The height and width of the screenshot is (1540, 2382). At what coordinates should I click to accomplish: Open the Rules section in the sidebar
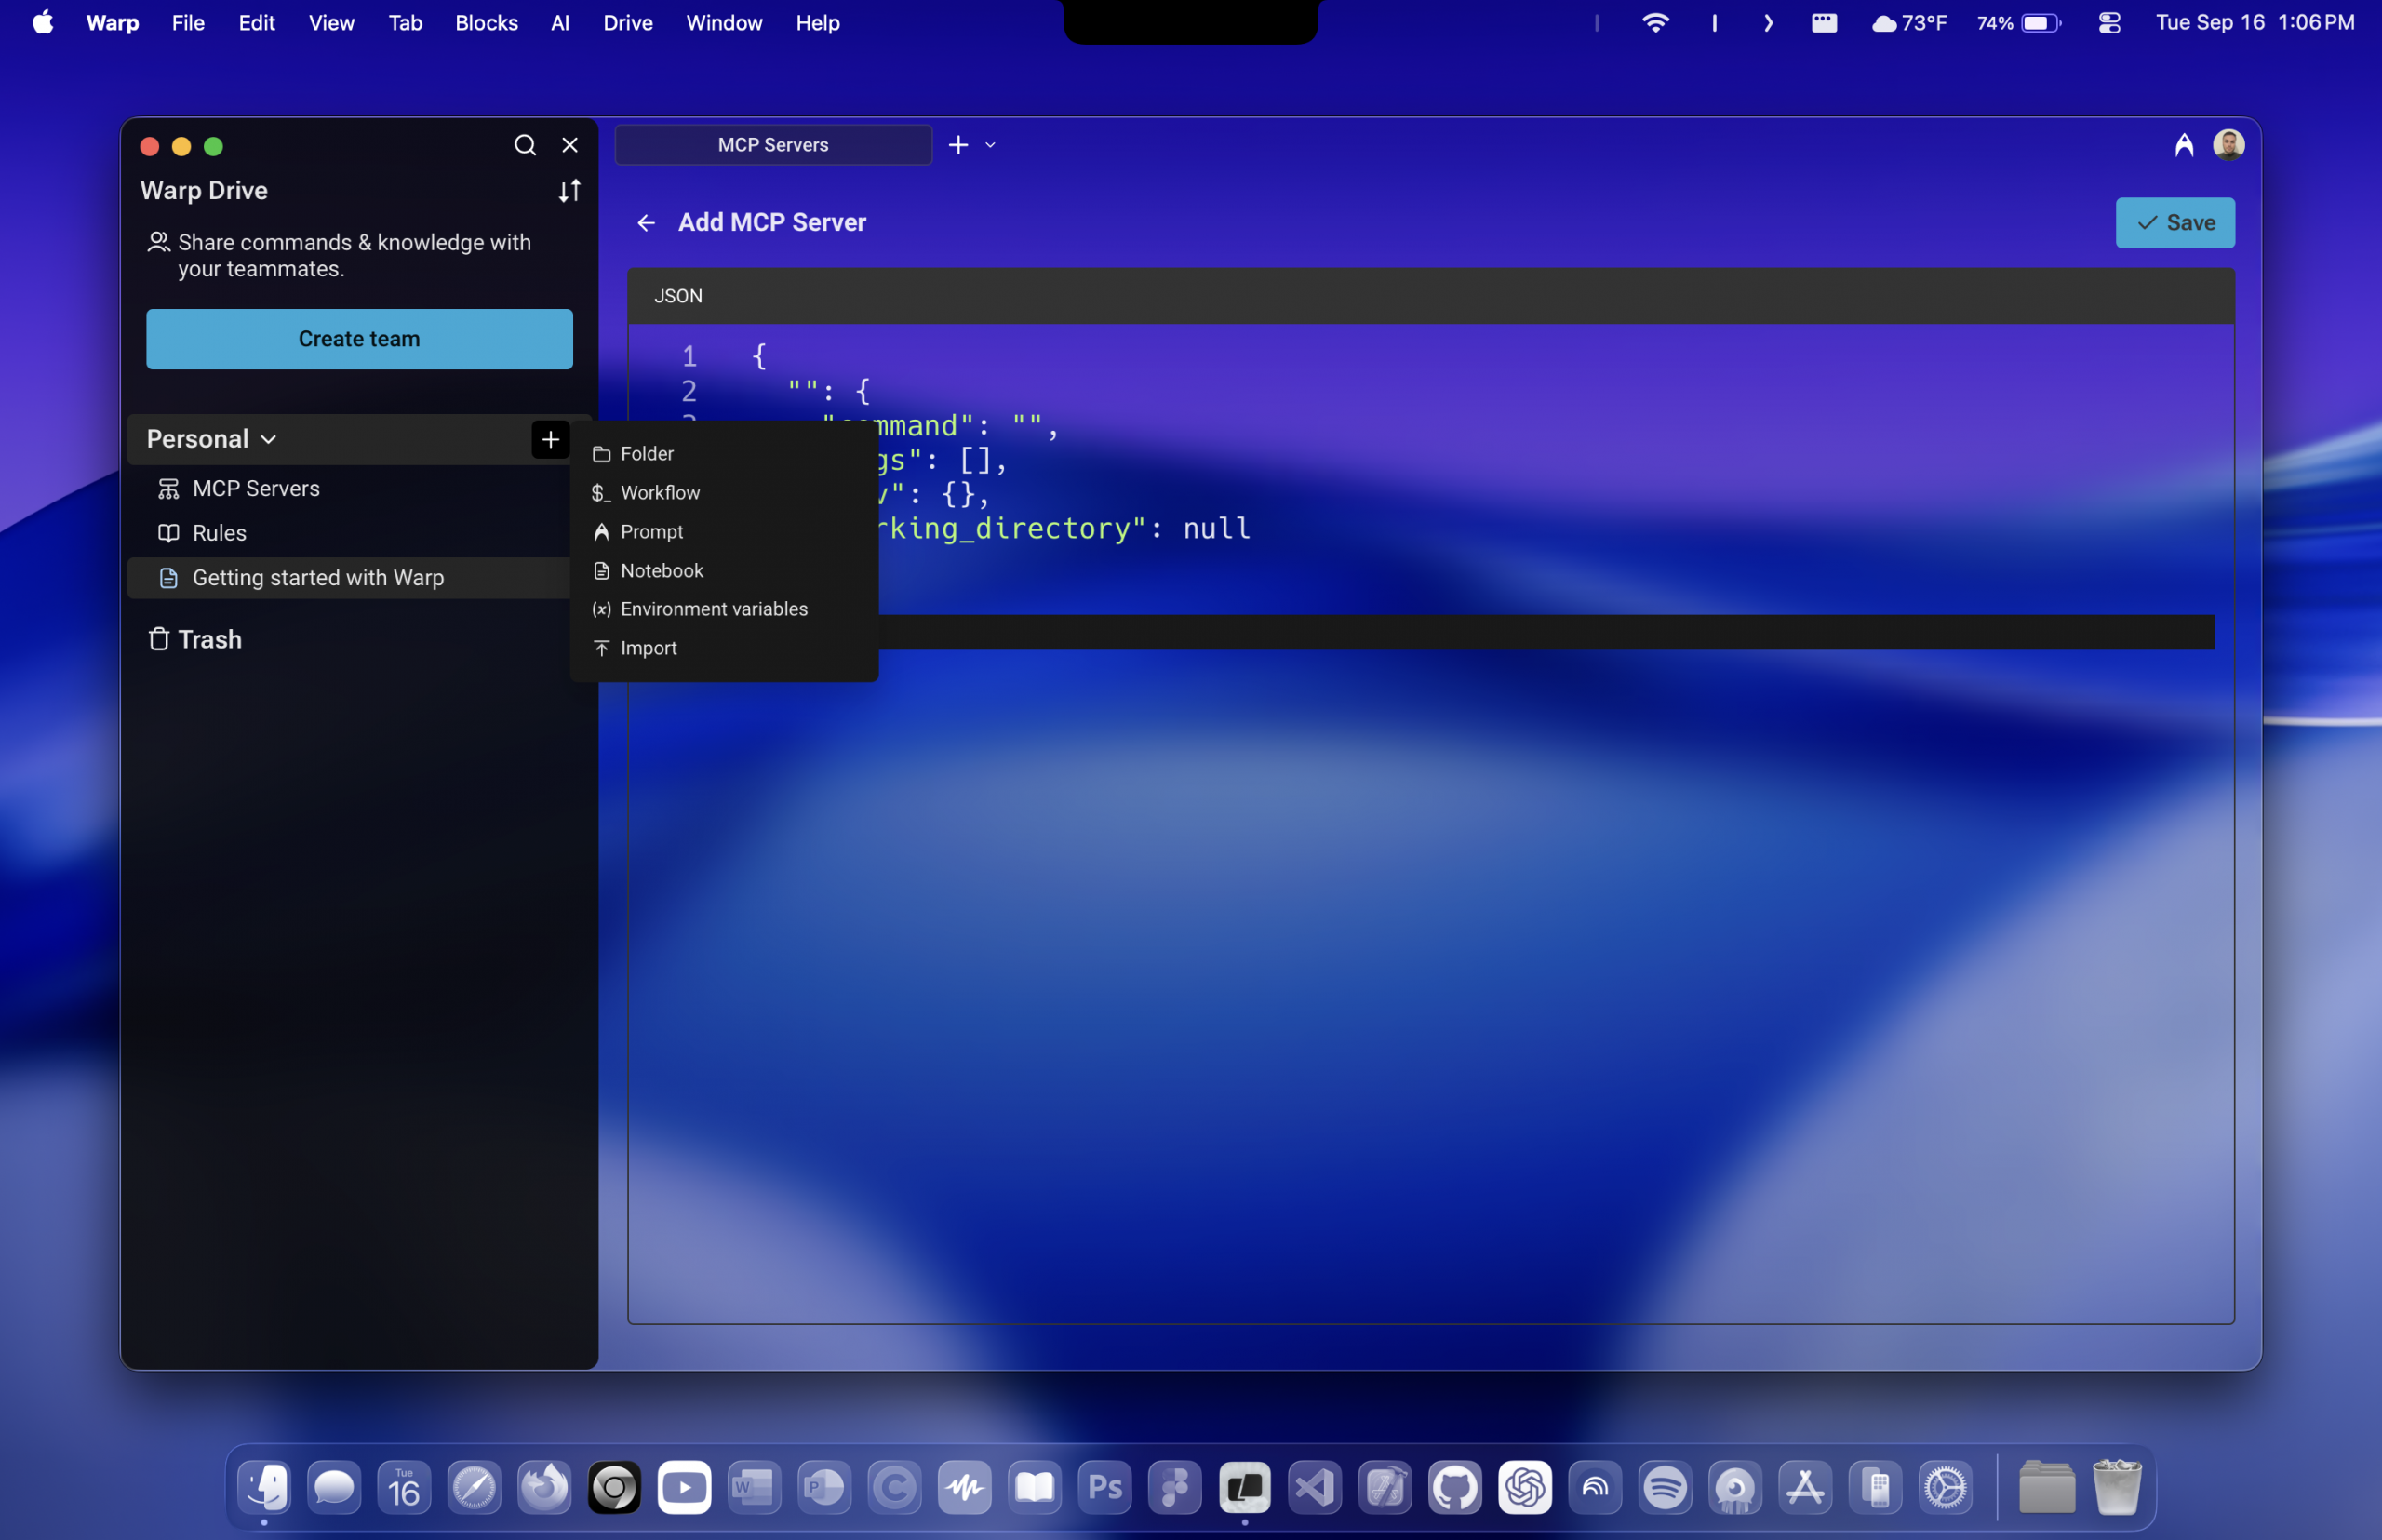(219, 533)
